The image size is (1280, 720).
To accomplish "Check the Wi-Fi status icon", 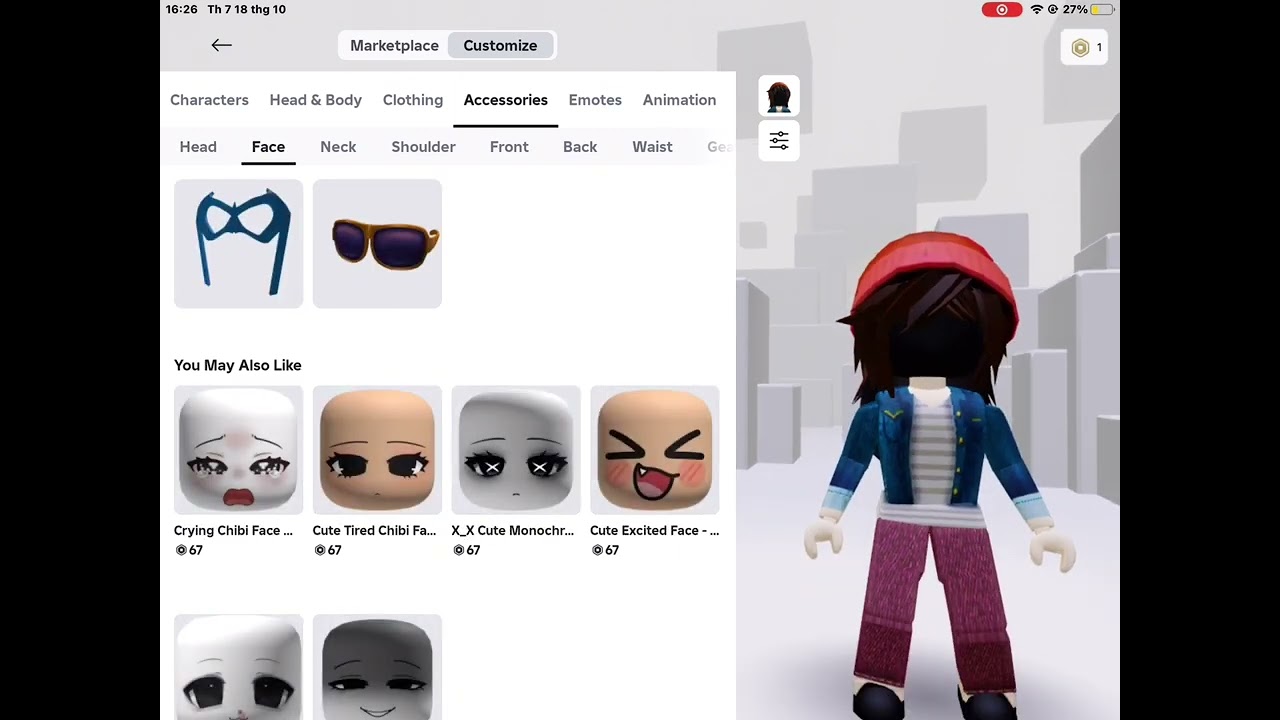I will coord(1037,10).
